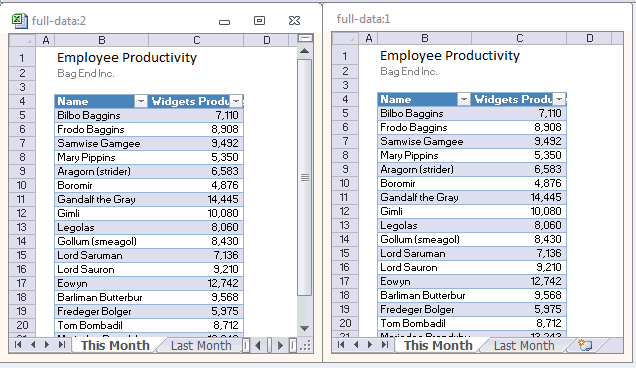
Task: Minimize the full-data:2 window
Action: (x=224, y=22)
